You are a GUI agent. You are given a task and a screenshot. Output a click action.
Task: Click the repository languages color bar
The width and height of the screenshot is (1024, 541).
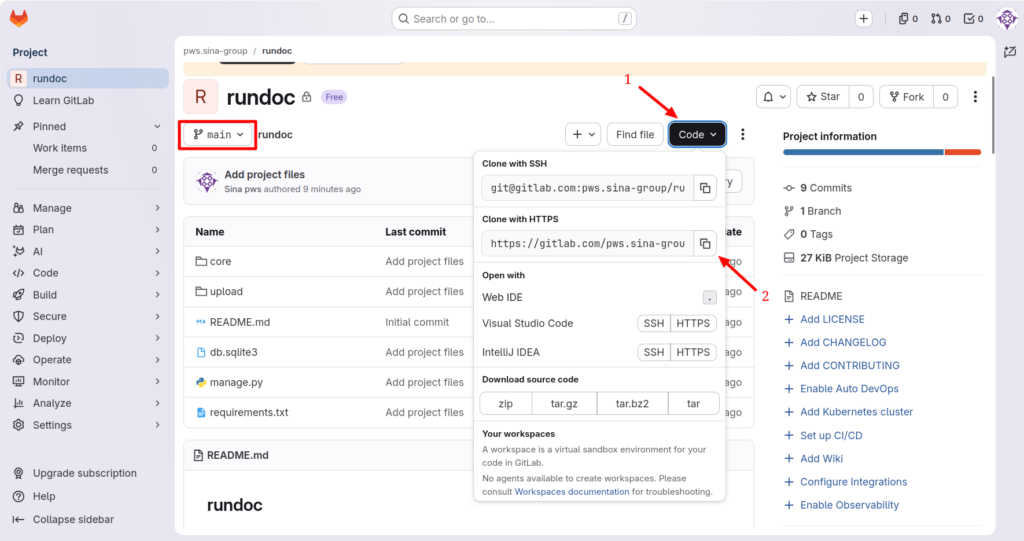882,152
